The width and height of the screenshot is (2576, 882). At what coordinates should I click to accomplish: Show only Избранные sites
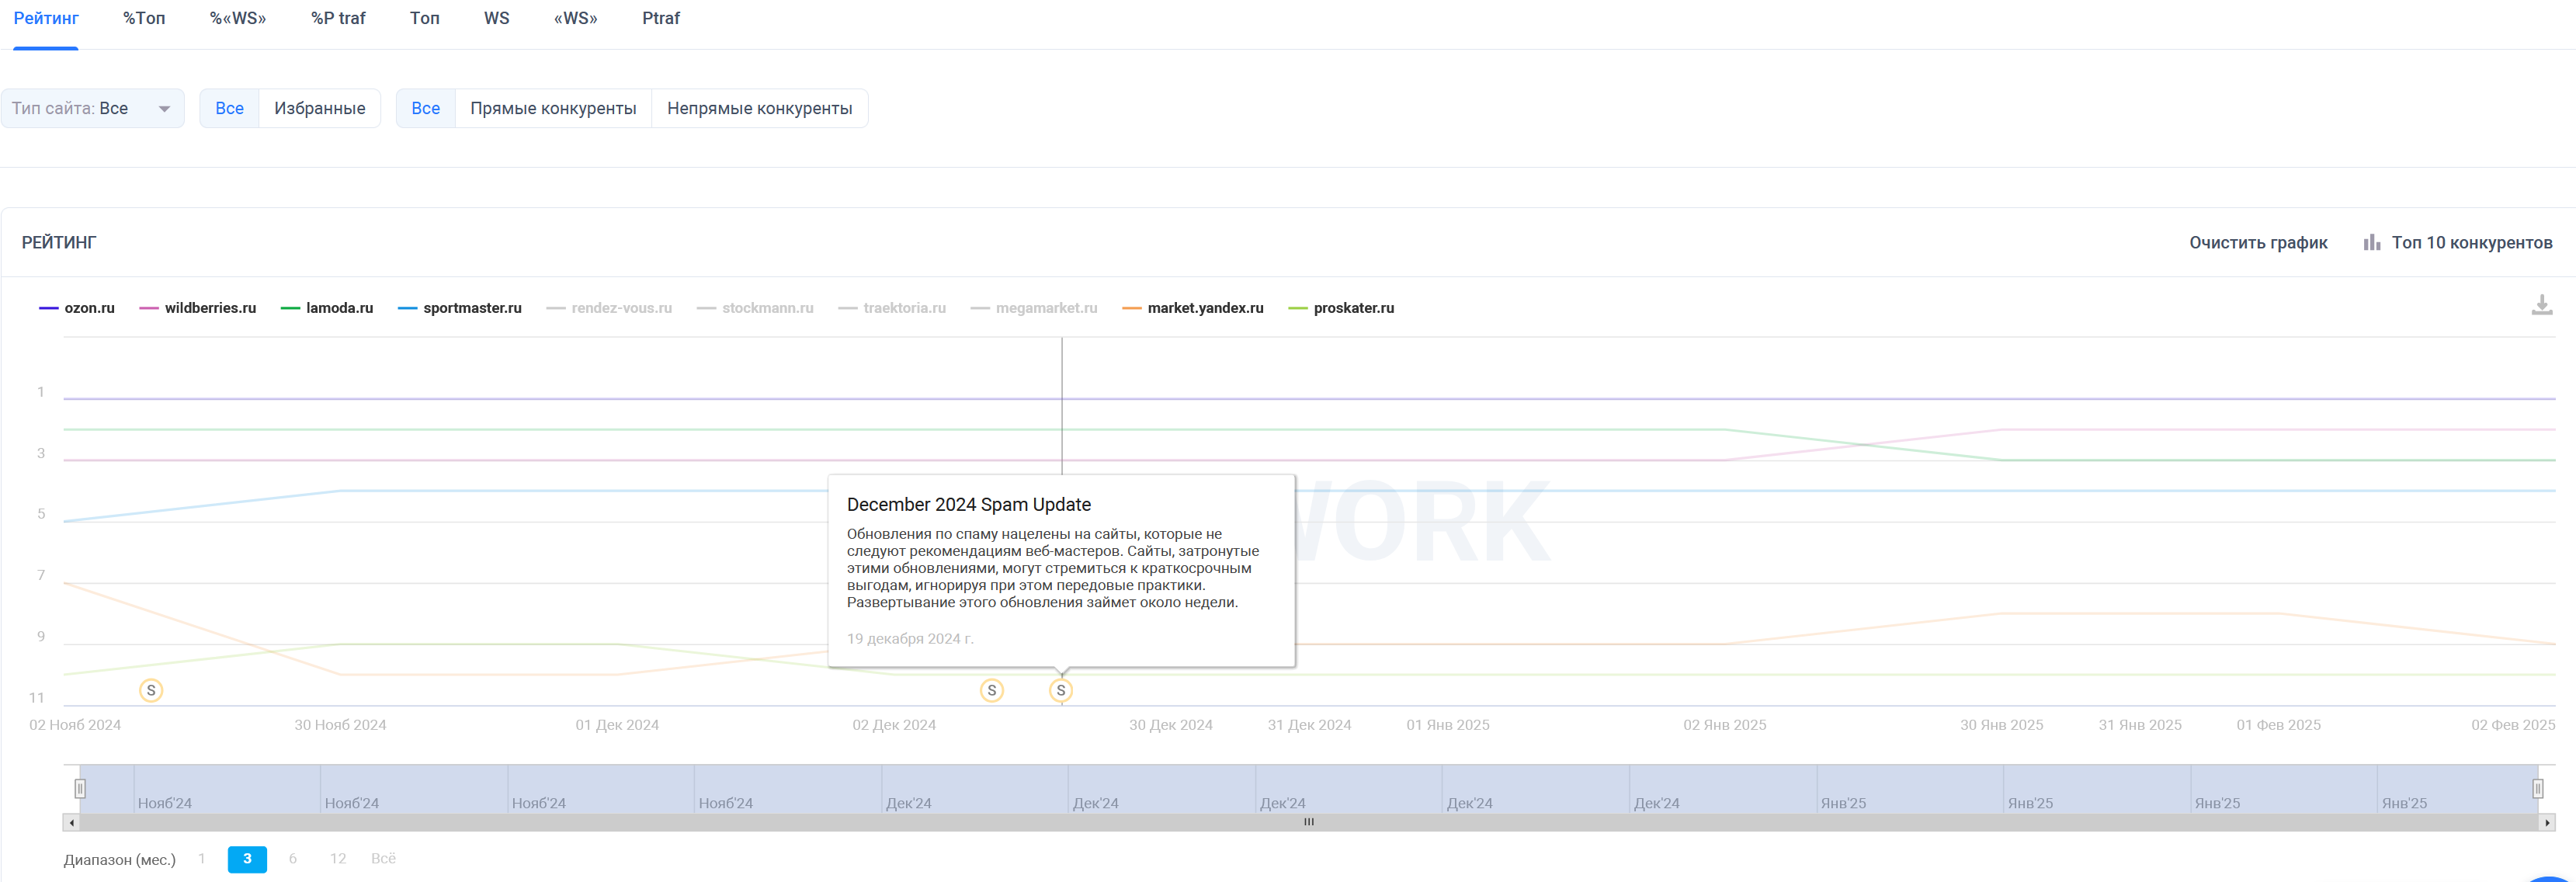point(320,108)
